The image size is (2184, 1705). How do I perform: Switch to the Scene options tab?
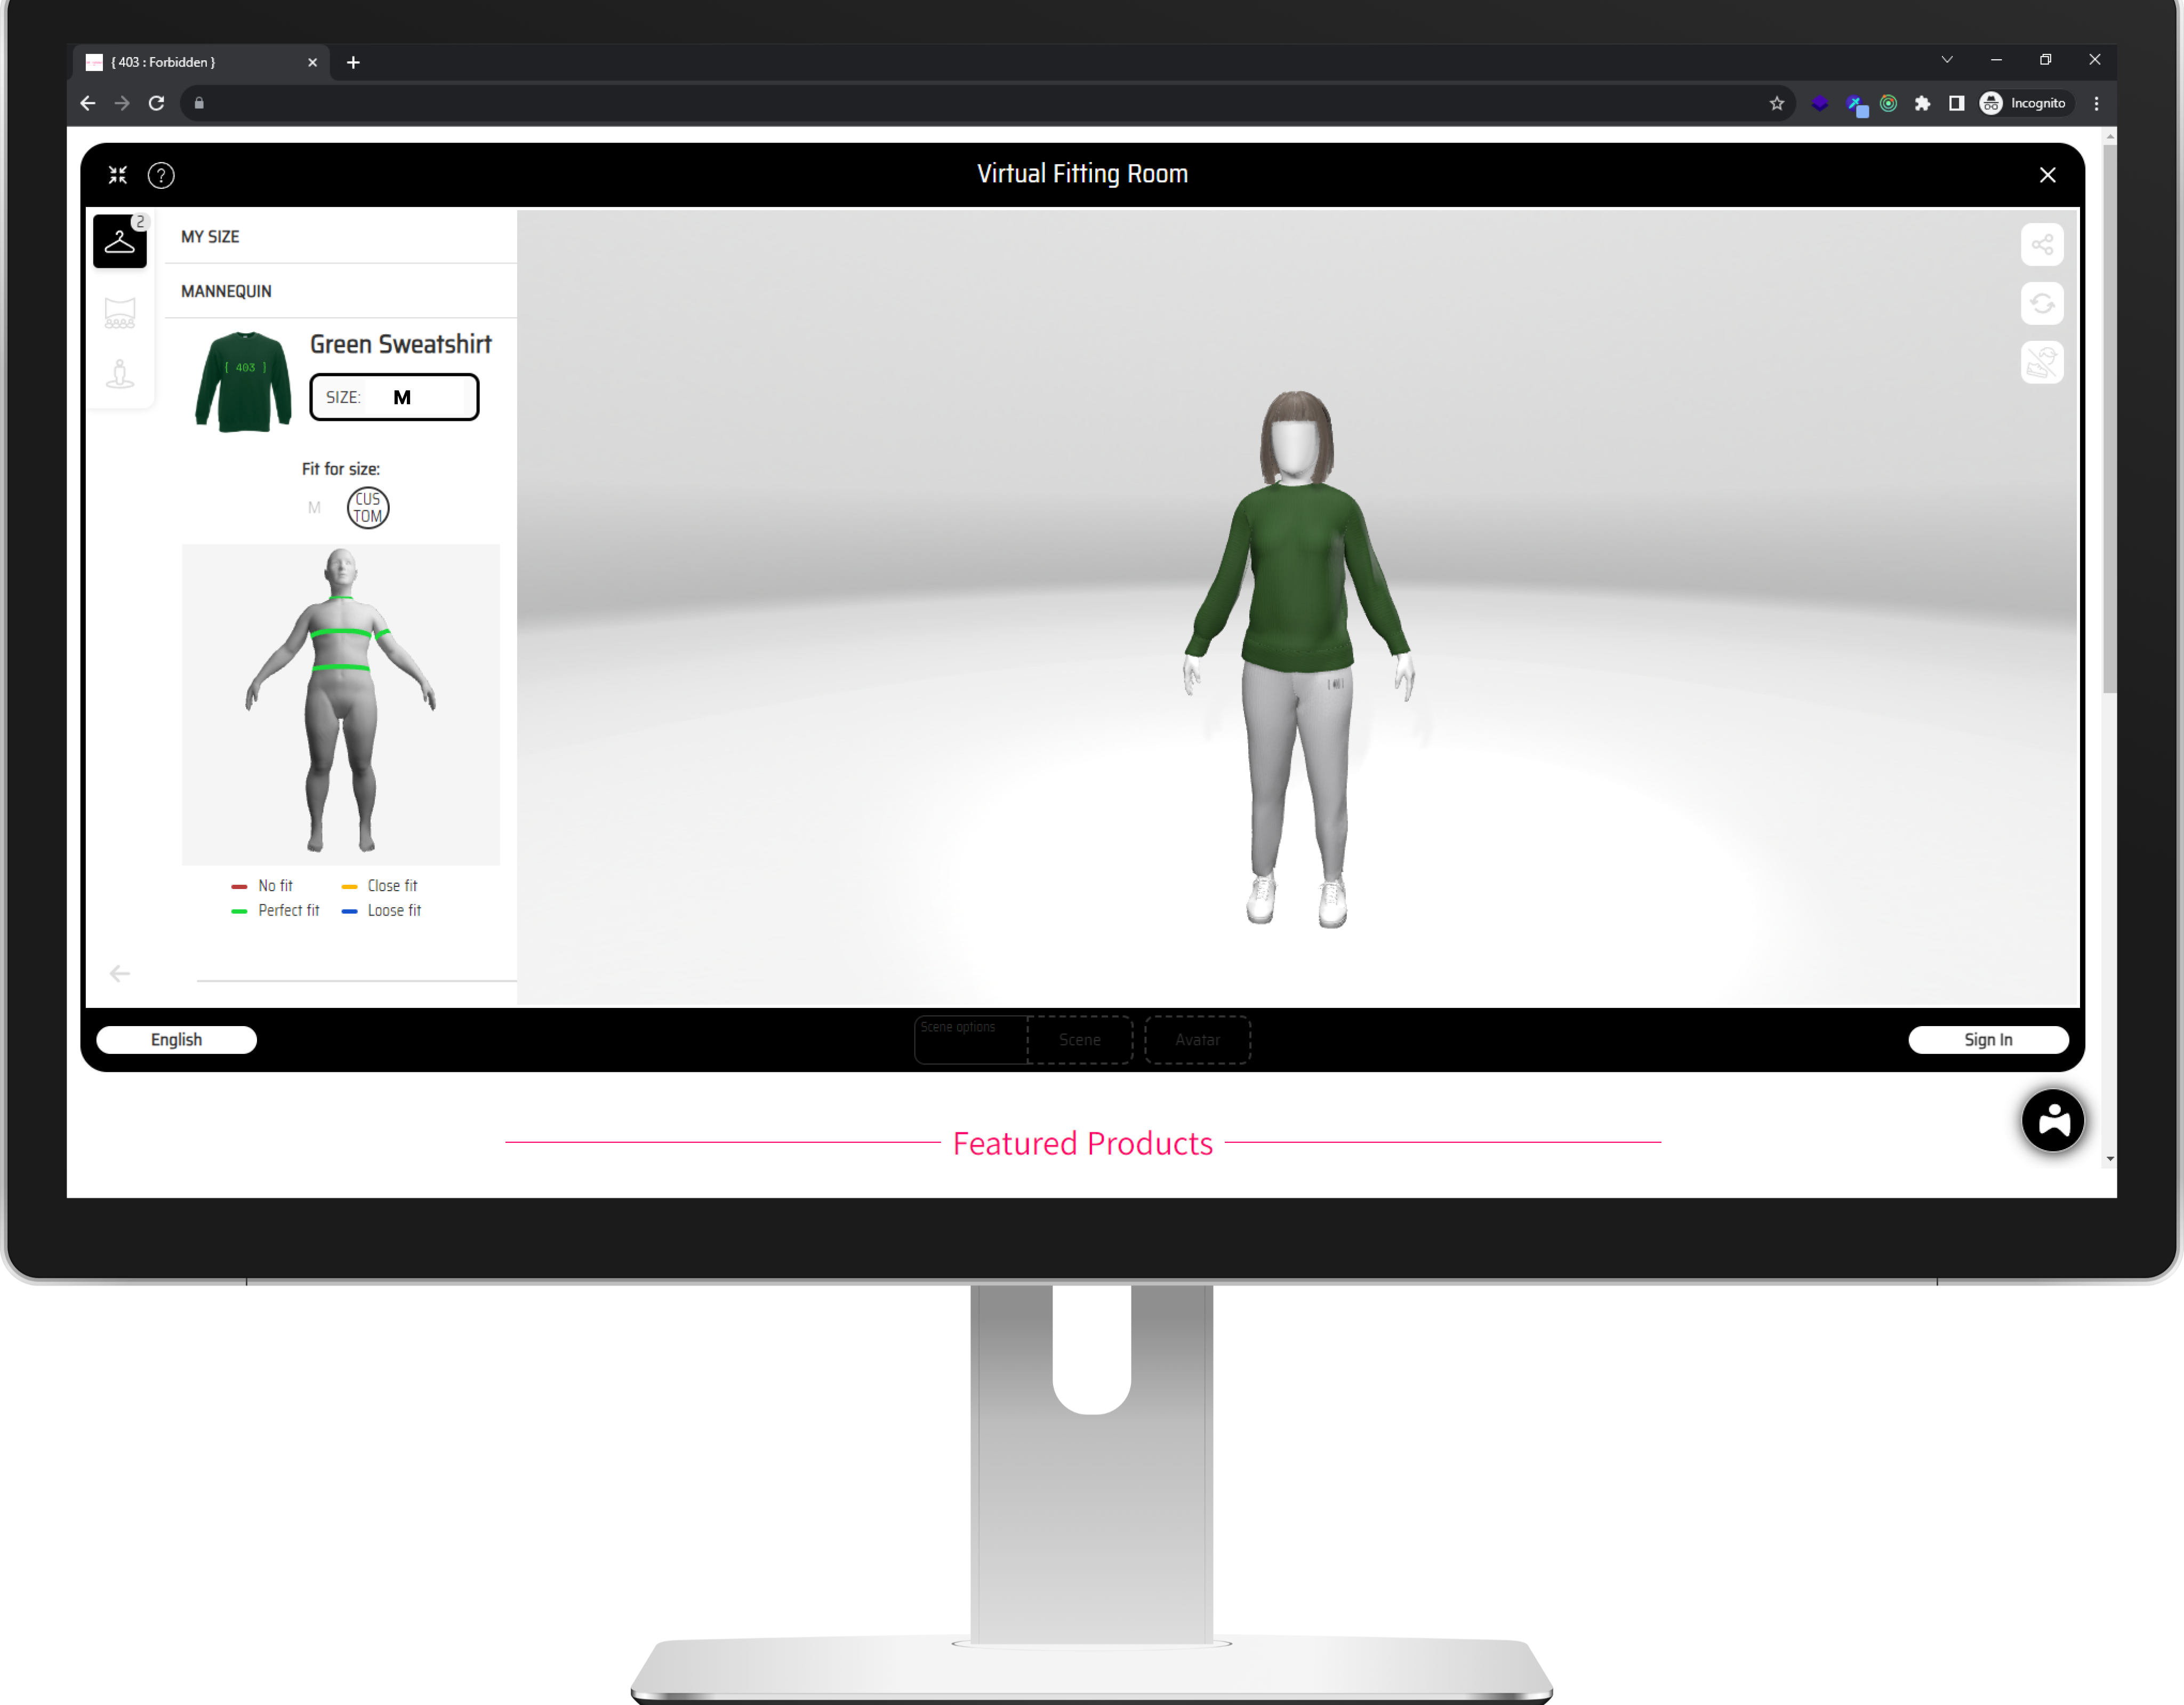(x=1079, y=1040)
